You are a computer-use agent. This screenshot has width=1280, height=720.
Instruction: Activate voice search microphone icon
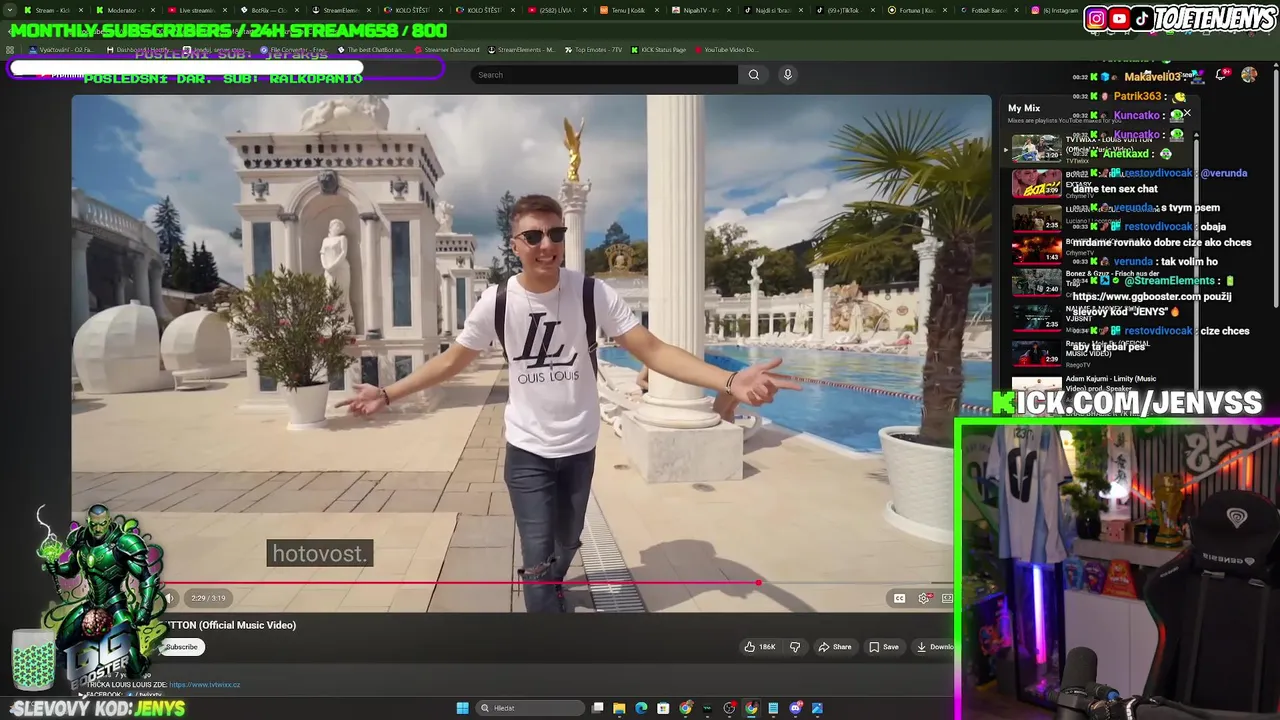(x=788, y=74)
